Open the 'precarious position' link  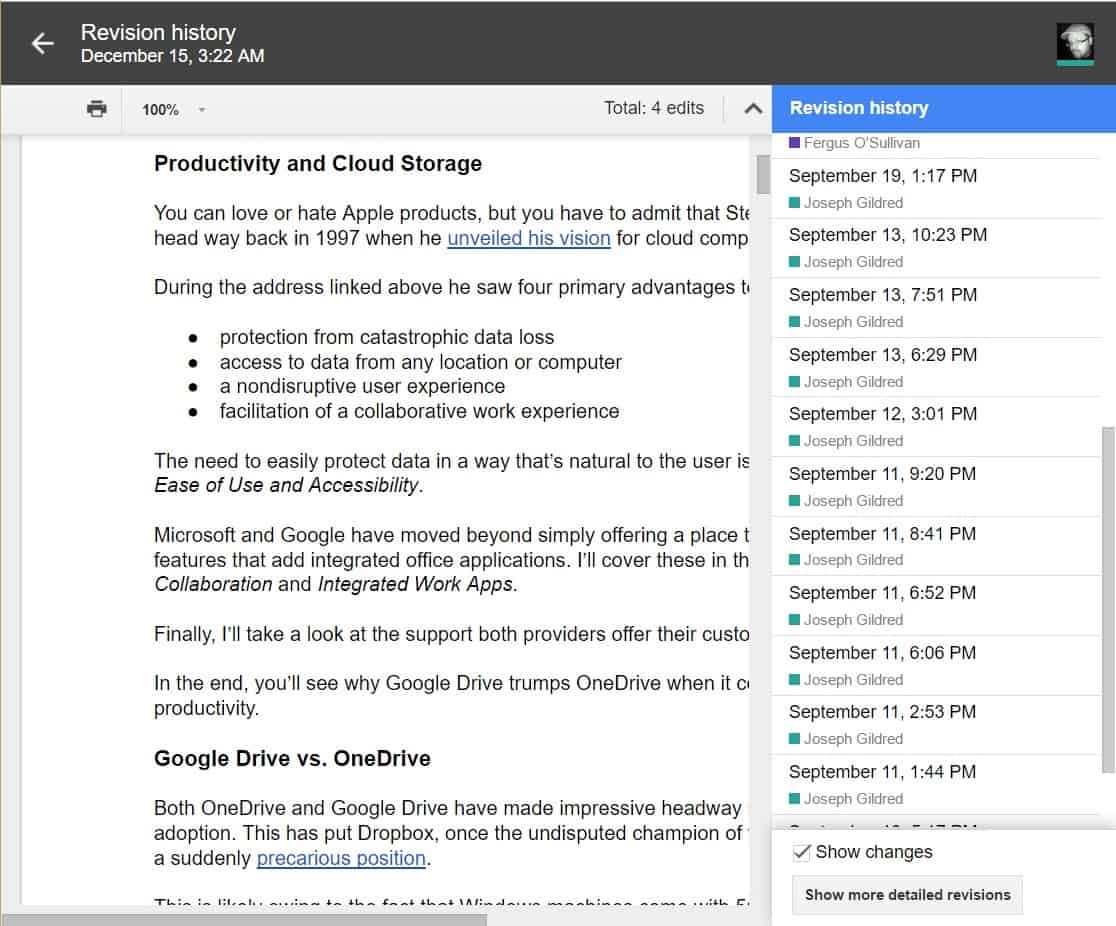[341, 858]
